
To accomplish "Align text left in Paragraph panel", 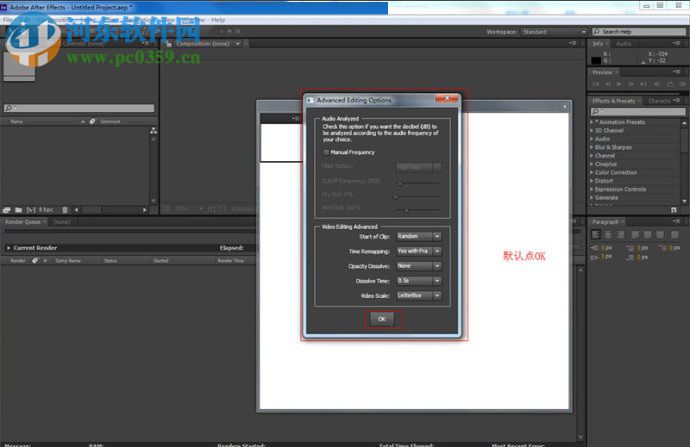I will (595, 234).
